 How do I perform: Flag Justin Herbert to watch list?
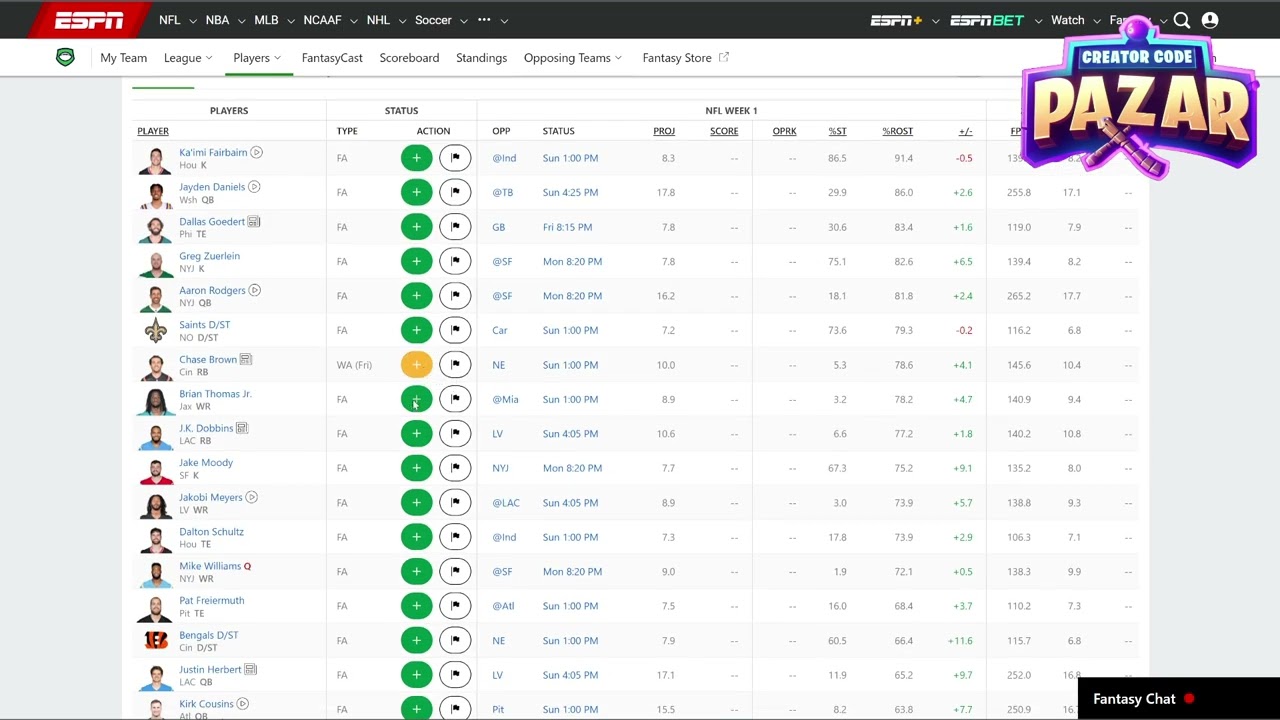coord(455,675)
